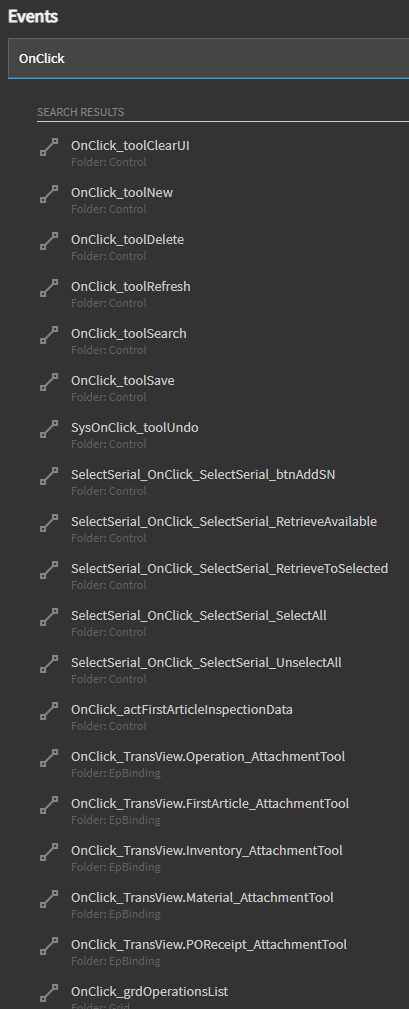Screen dimensions: 409x1009
Task: Select SelectSerial_btnAddSN event result
Action: click(223, 482)
